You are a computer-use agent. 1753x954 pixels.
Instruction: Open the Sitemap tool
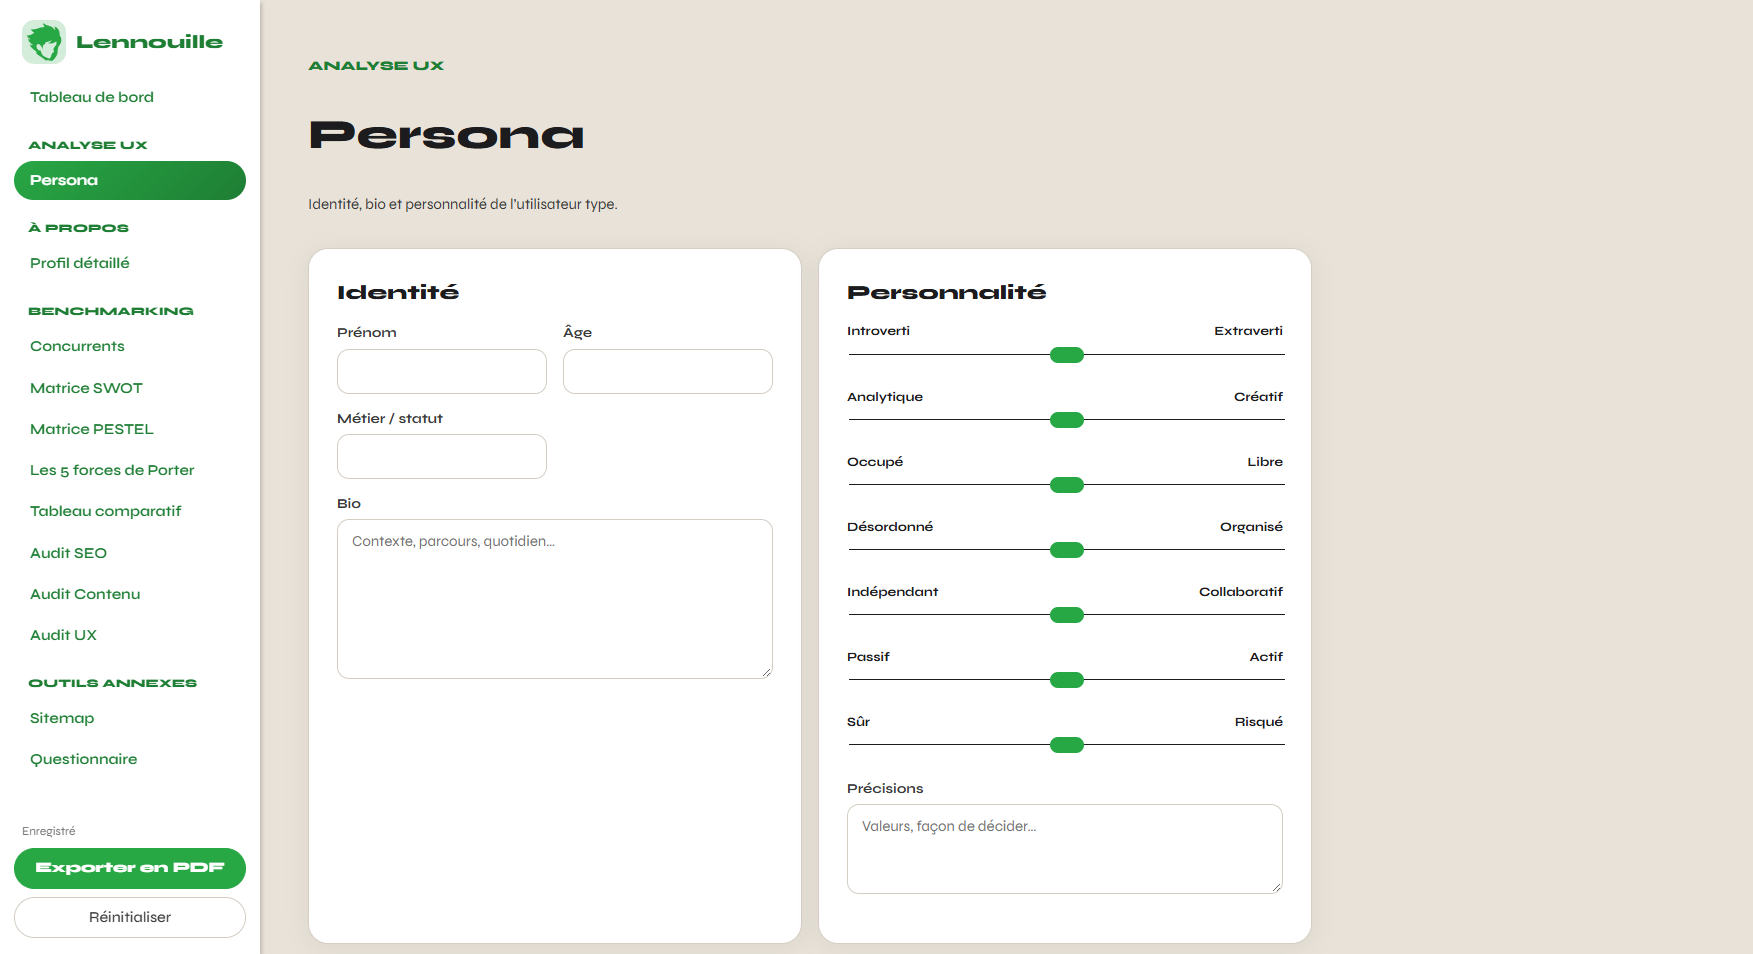coord(62,718)
